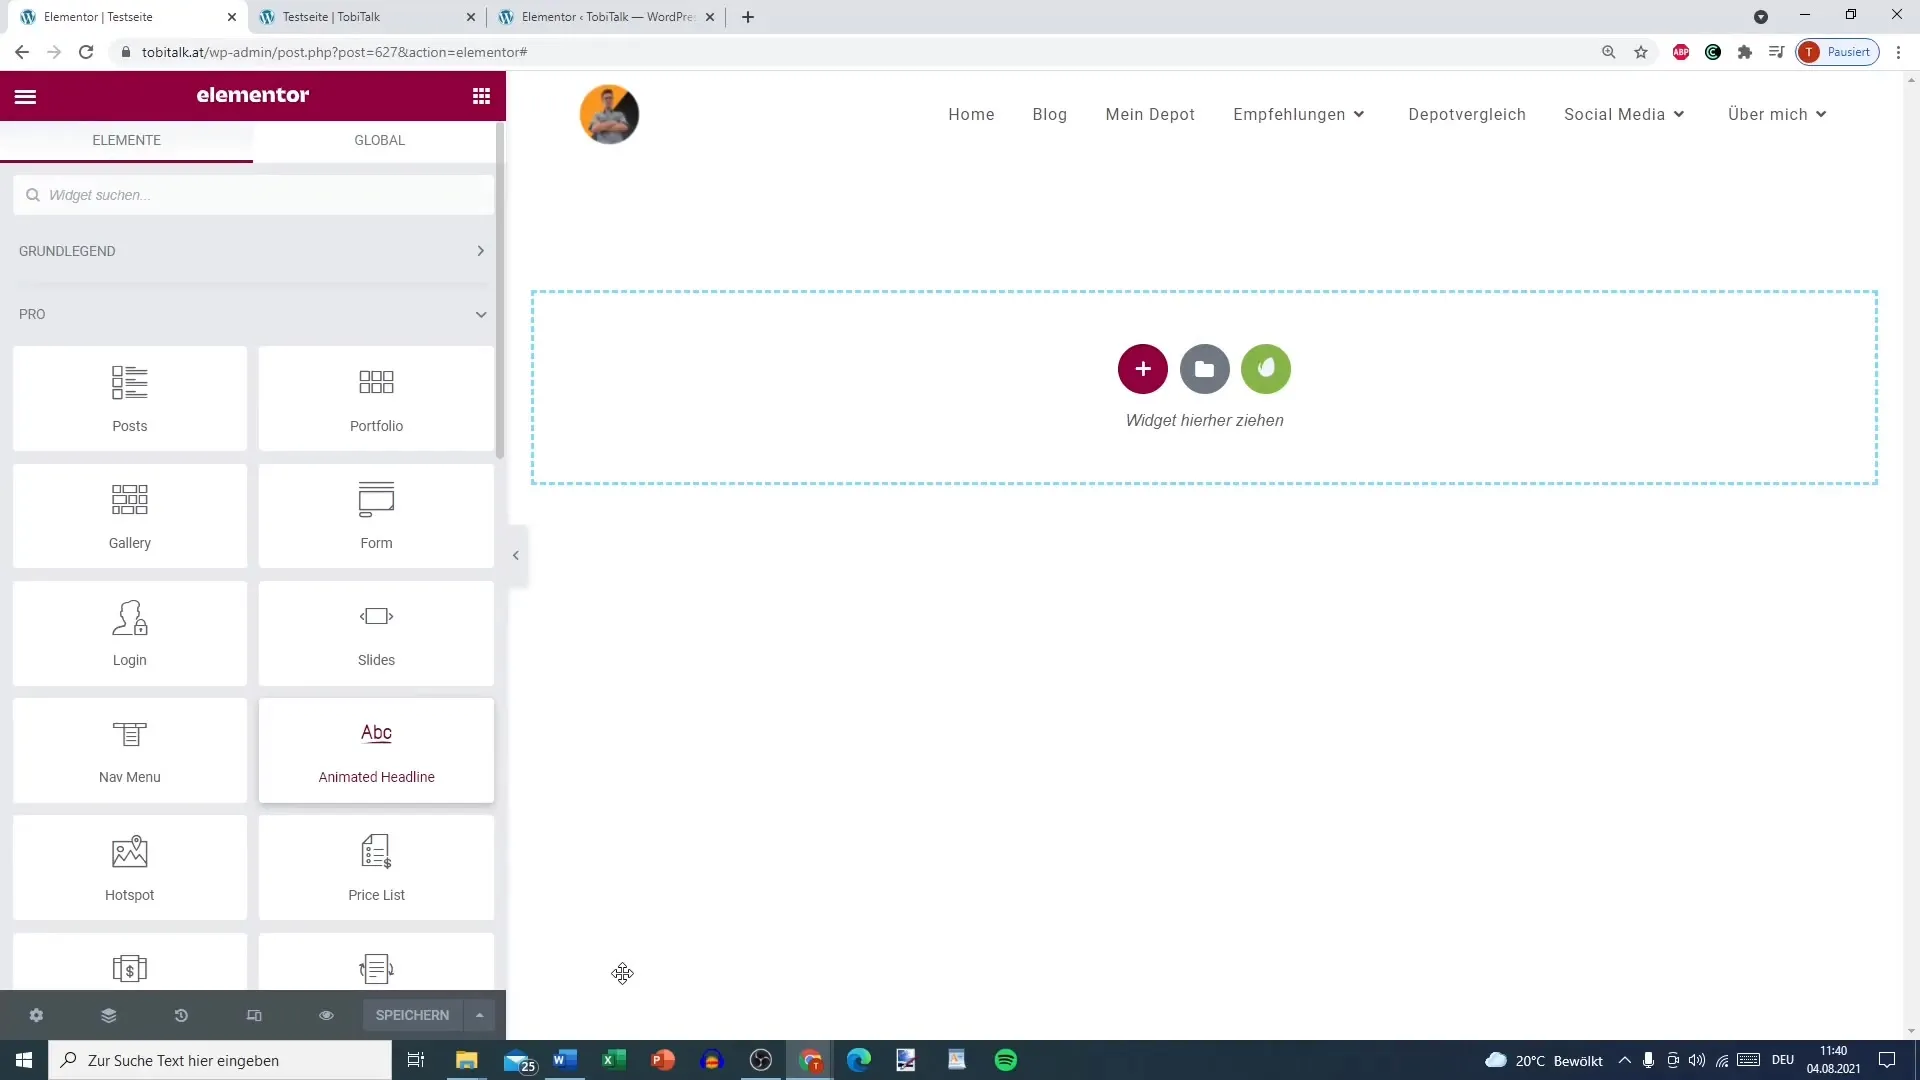
Task: Open the Mein Depot link
Action: coord(1150,114)
